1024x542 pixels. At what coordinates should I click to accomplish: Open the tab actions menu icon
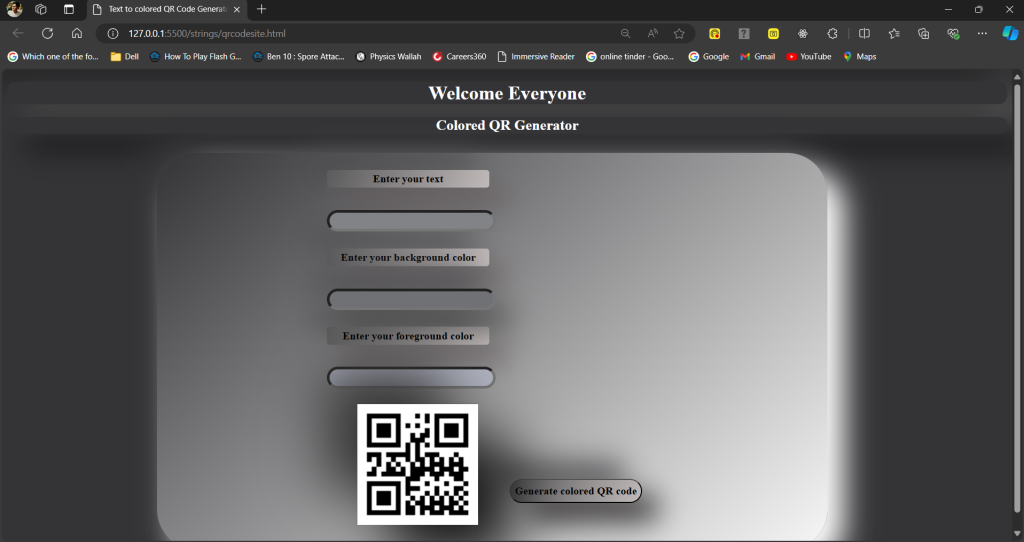click(69, 9)
